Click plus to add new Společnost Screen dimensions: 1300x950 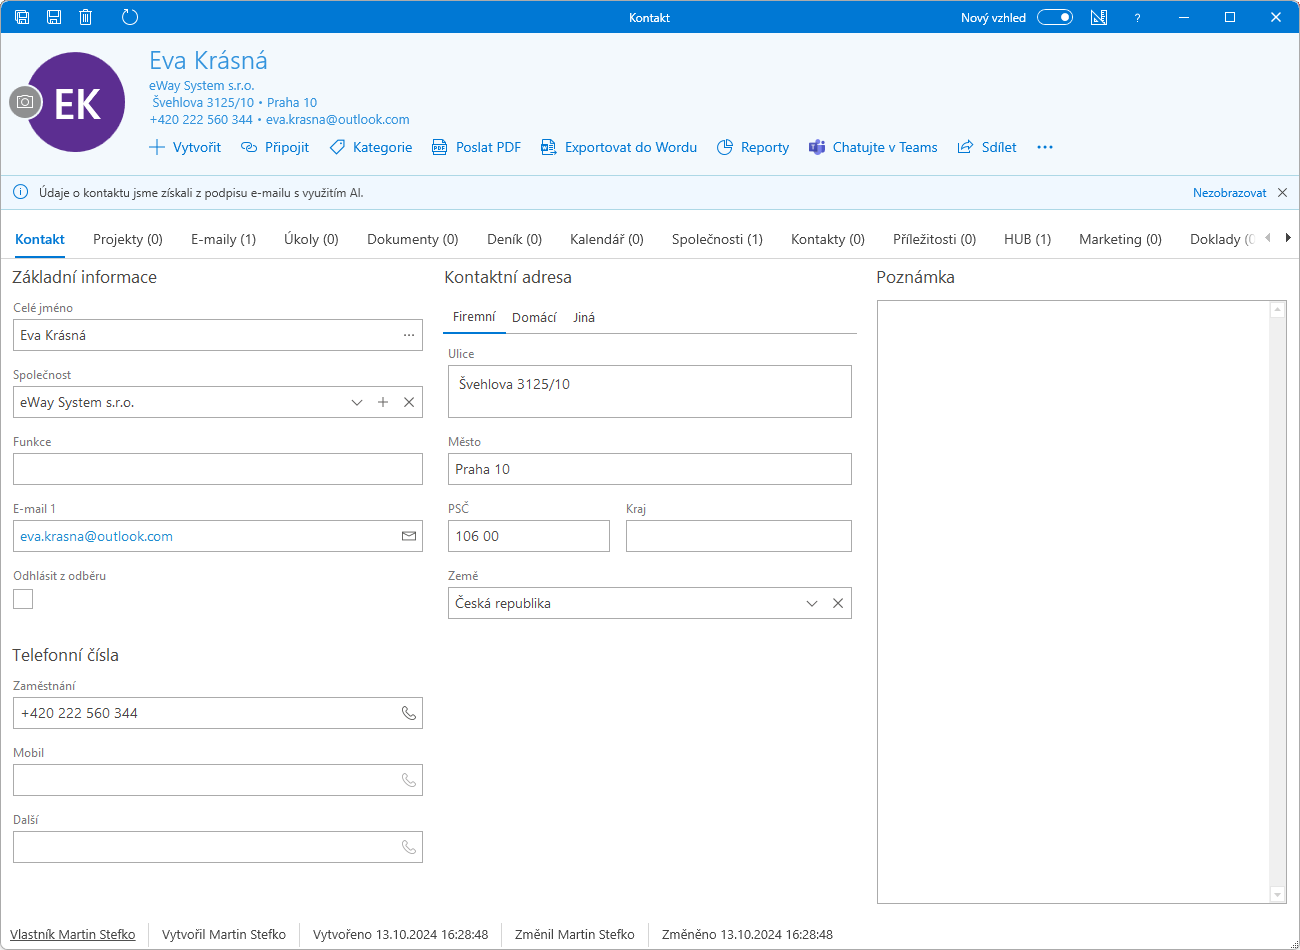pos(383,402)
